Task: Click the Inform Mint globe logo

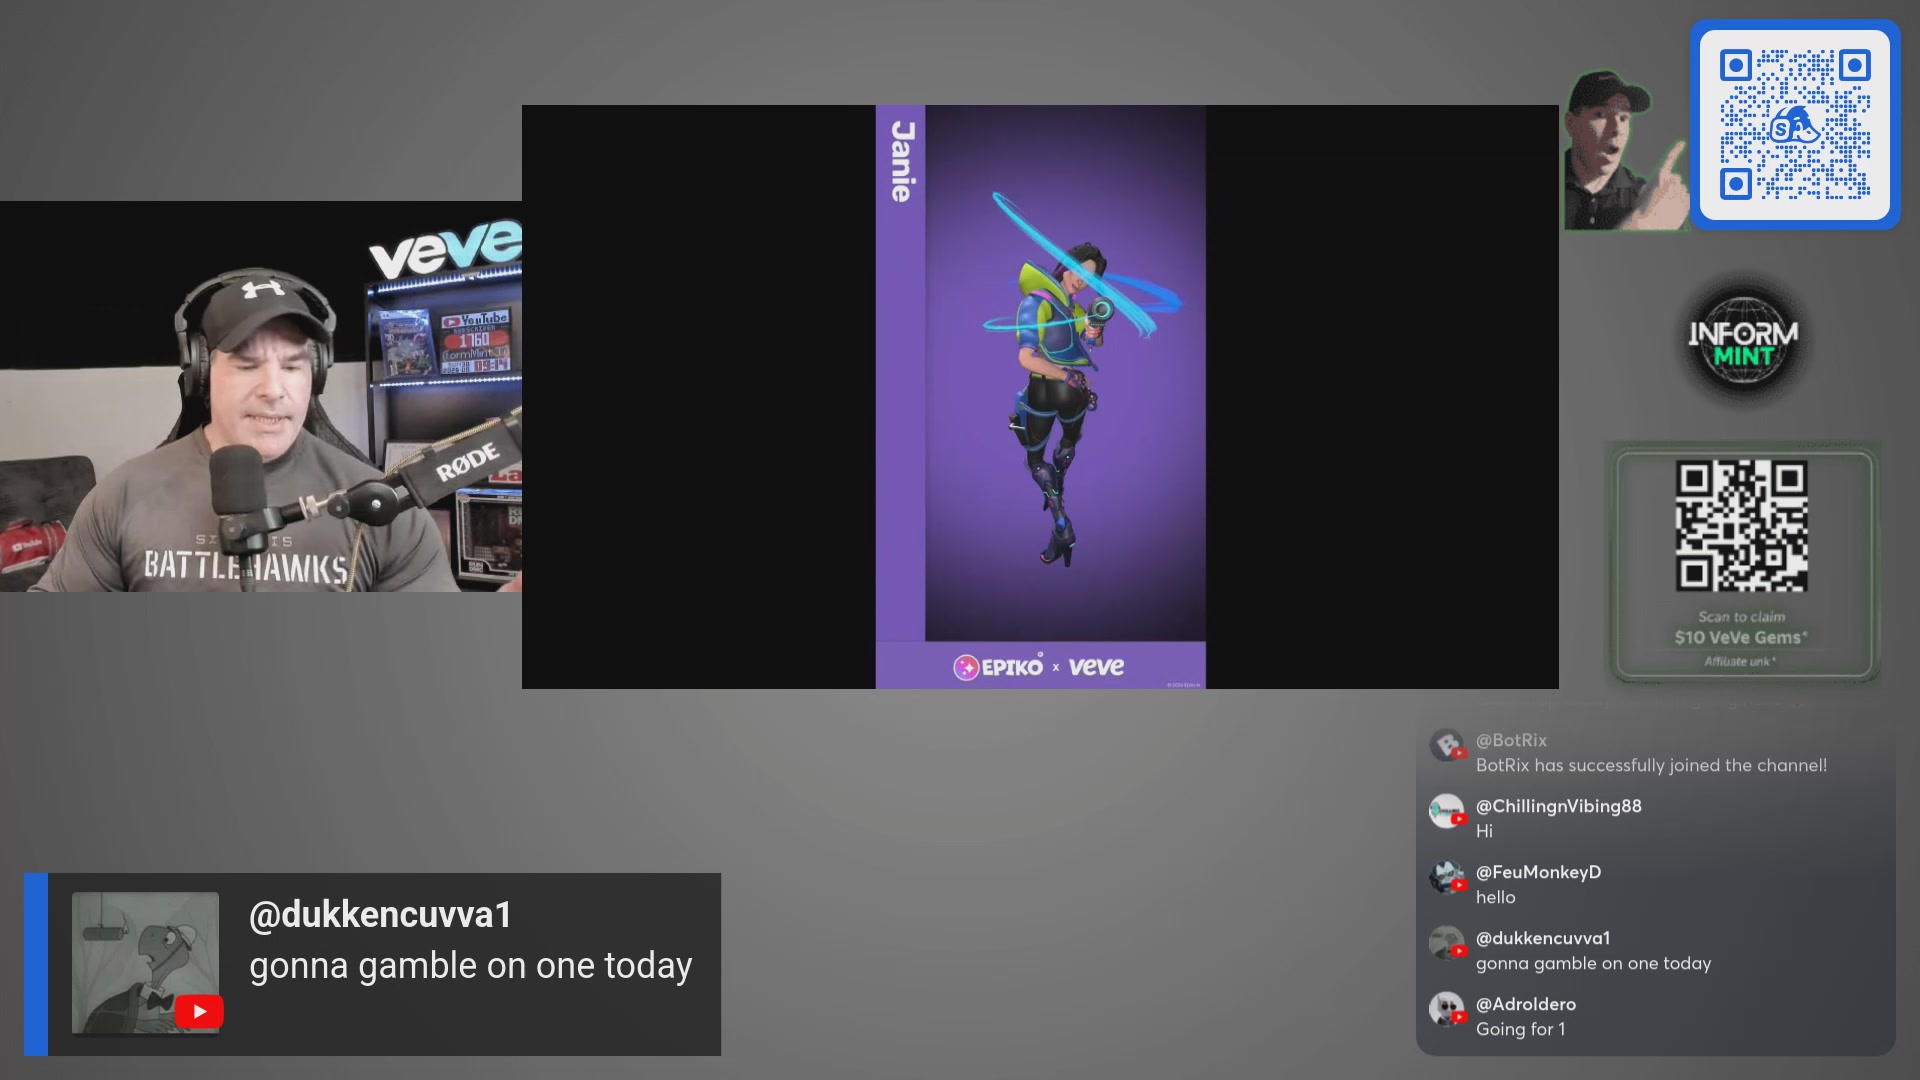Action: (x=1743, y=342)
